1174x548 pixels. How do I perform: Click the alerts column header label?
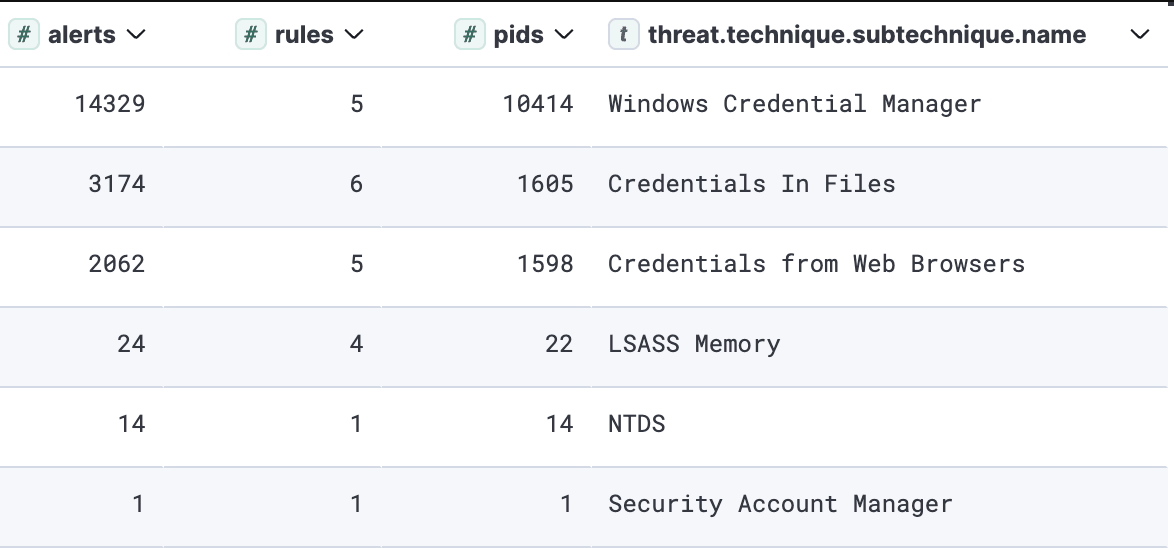(82, 35)
